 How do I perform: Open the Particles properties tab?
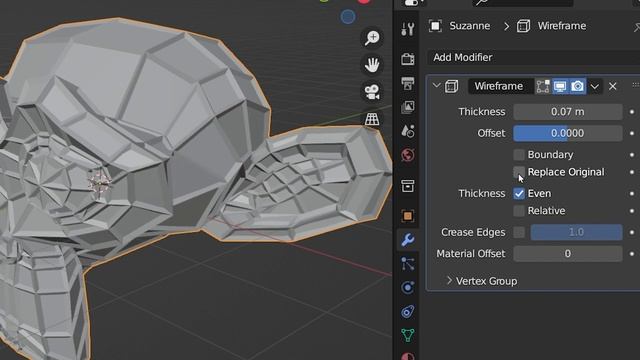tap(407, 264)
